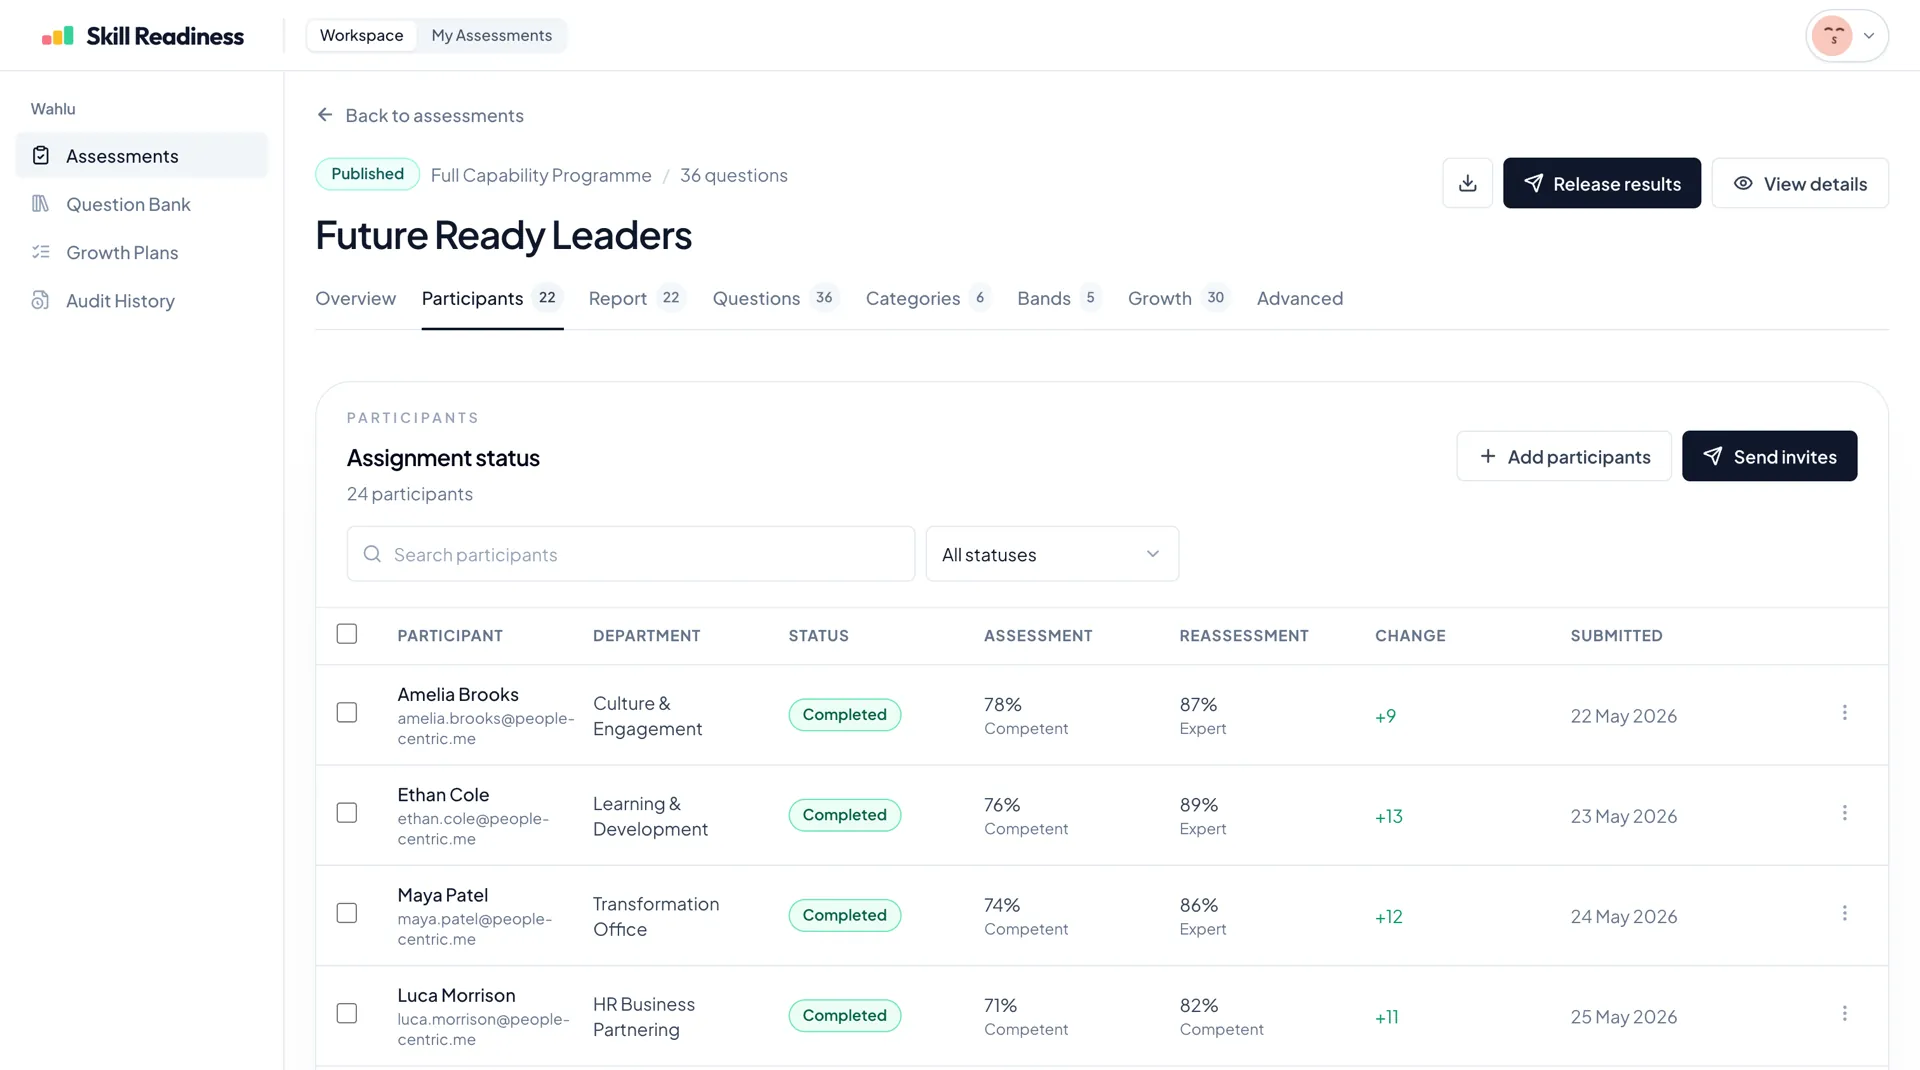Image resolution: width=1920 pixels, height=1070 pixels.
Task: Click the download export icon button
Action: coord(1467,183)
